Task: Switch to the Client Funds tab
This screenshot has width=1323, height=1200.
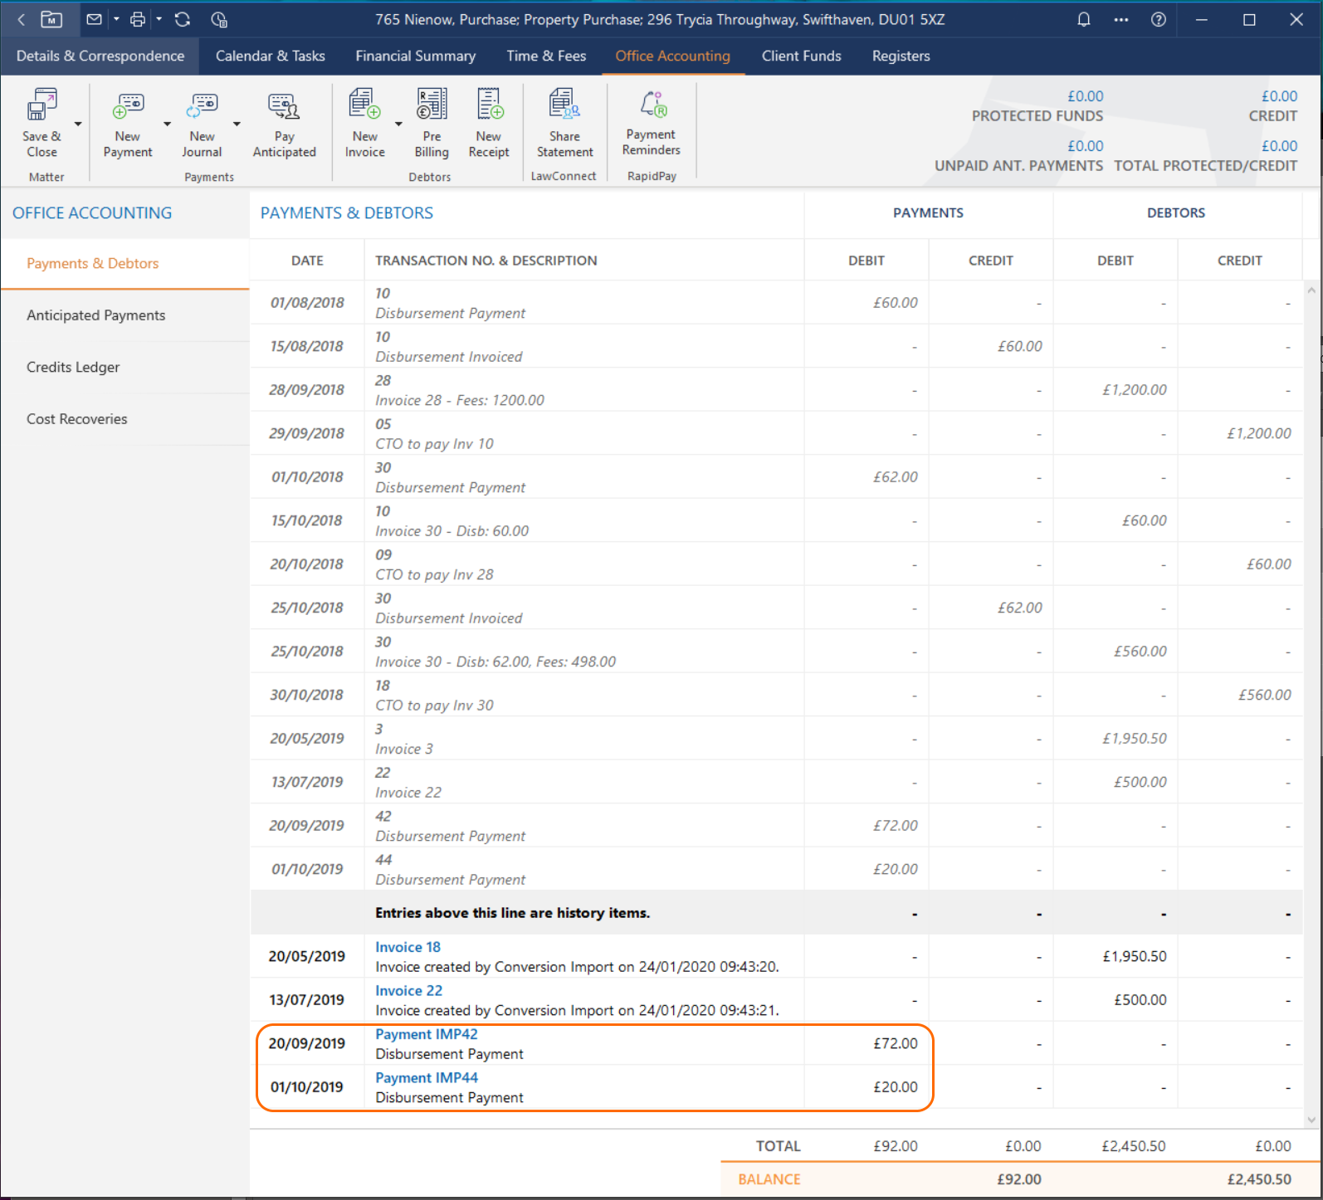Action: (x=801, y=56)
